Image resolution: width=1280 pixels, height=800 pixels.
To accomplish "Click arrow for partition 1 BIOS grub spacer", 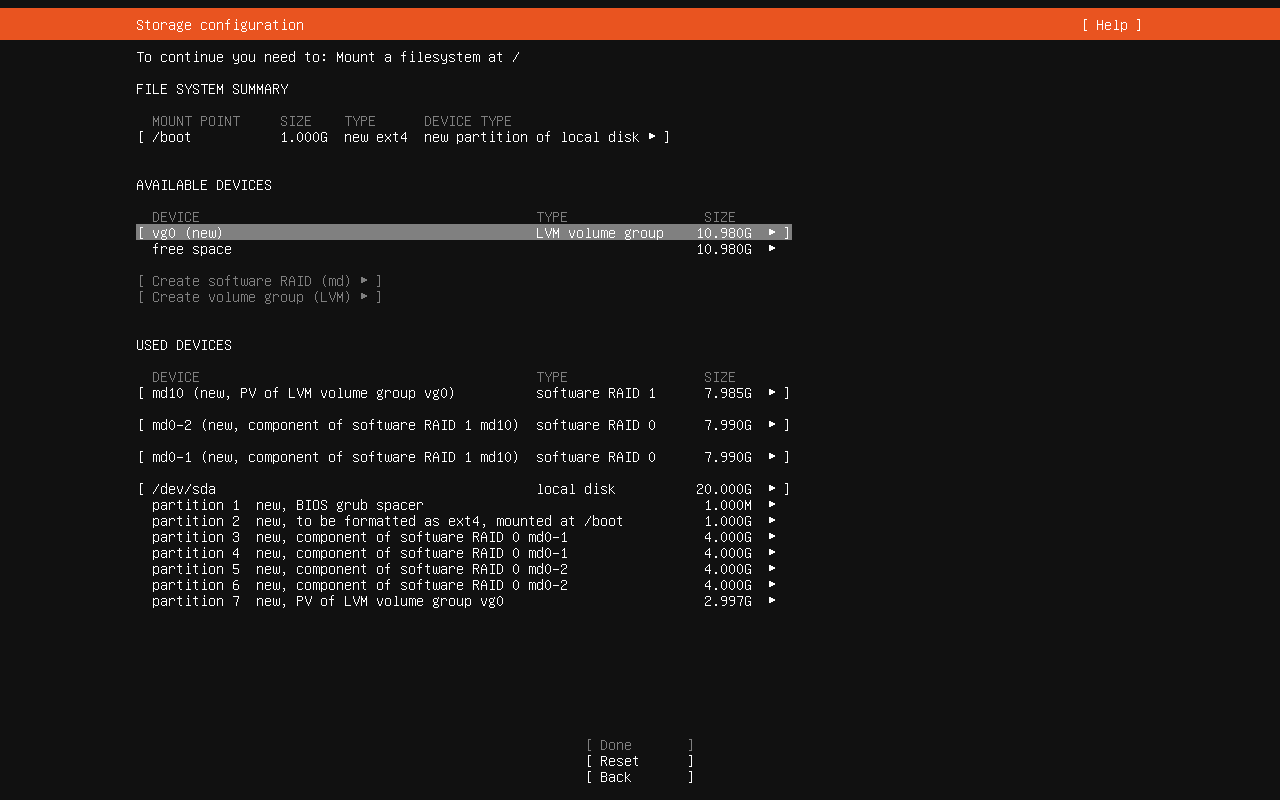I will 771,505.
